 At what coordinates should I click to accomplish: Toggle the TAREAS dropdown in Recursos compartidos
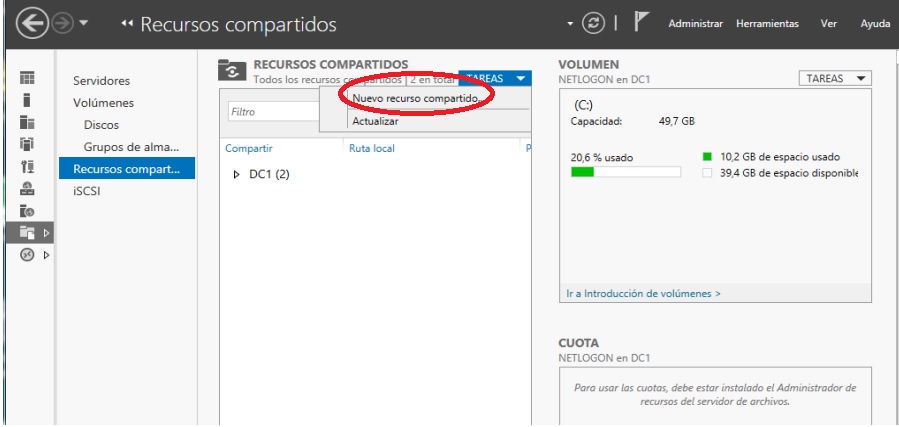[x=495, y=79]
